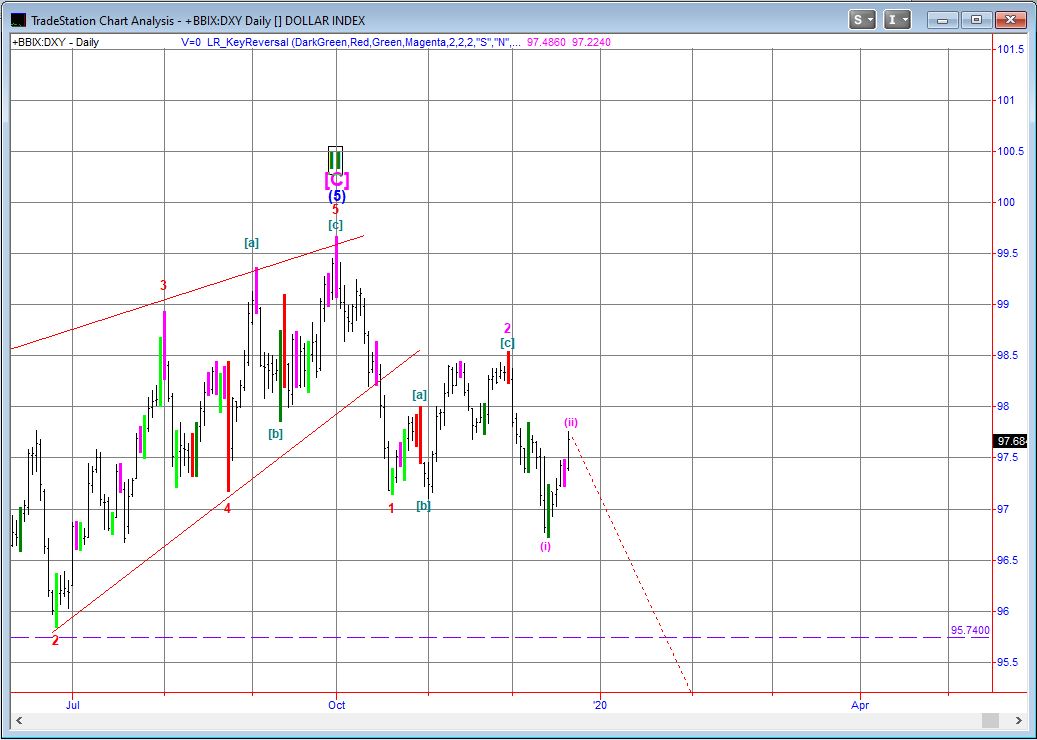Click the right arrow of horizontal scrollbar
This screenshot has width=1037, height=740.
point(1019,721)
